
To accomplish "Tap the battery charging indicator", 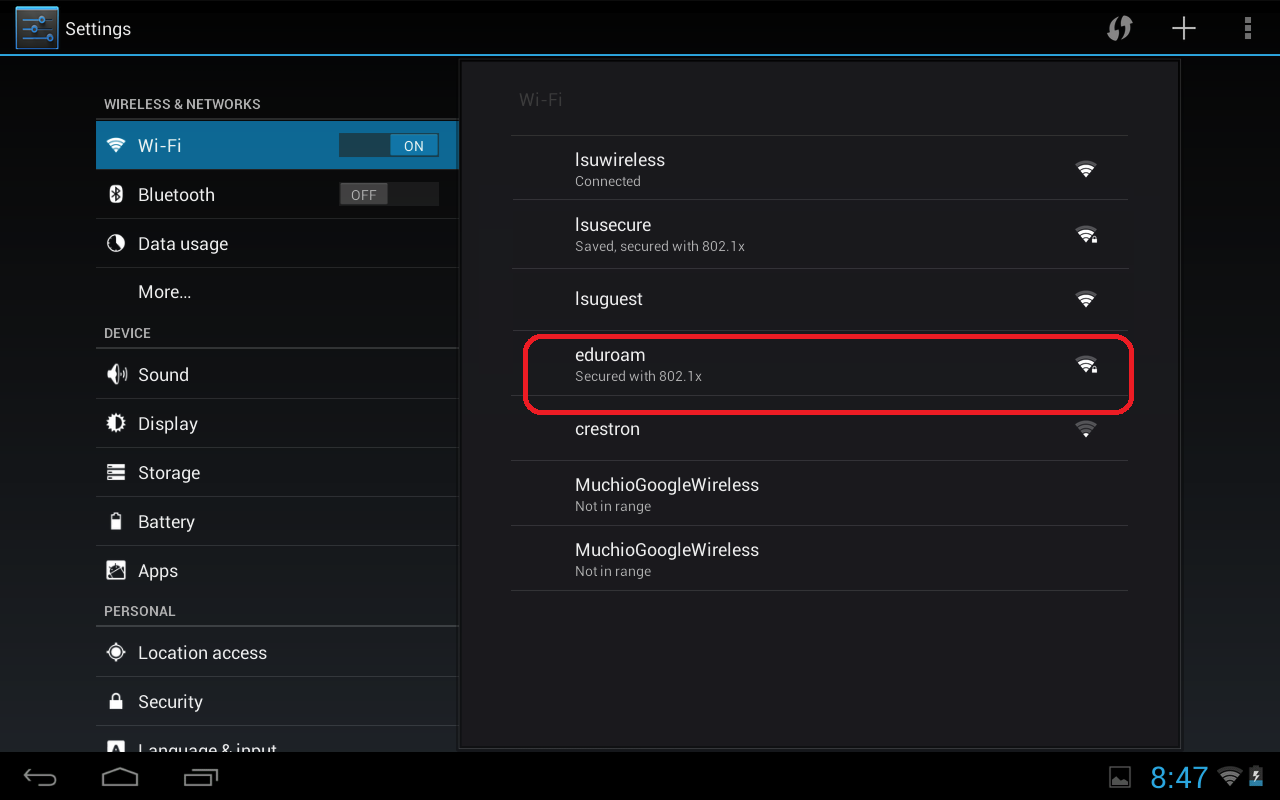I will pyautogui.click(x=1256, y=776).
